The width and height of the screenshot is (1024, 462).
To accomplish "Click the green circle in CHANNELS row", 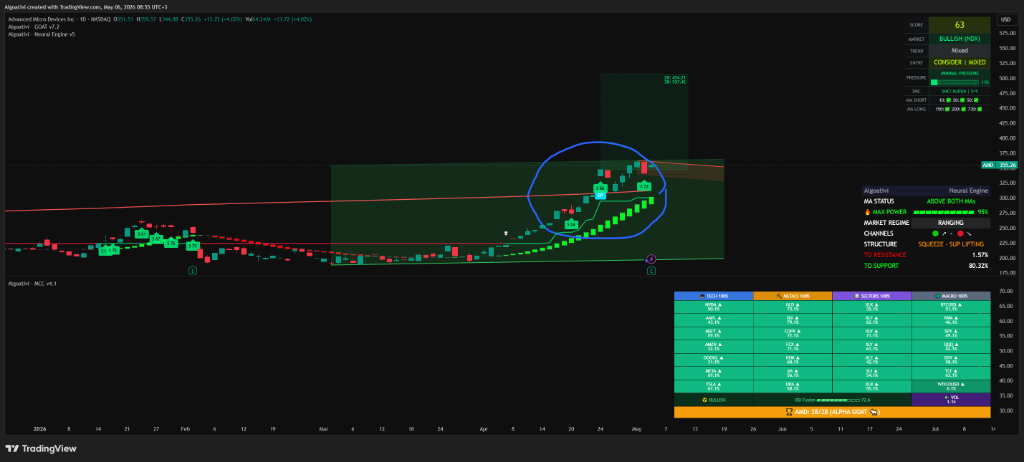I will coord(935,233).
